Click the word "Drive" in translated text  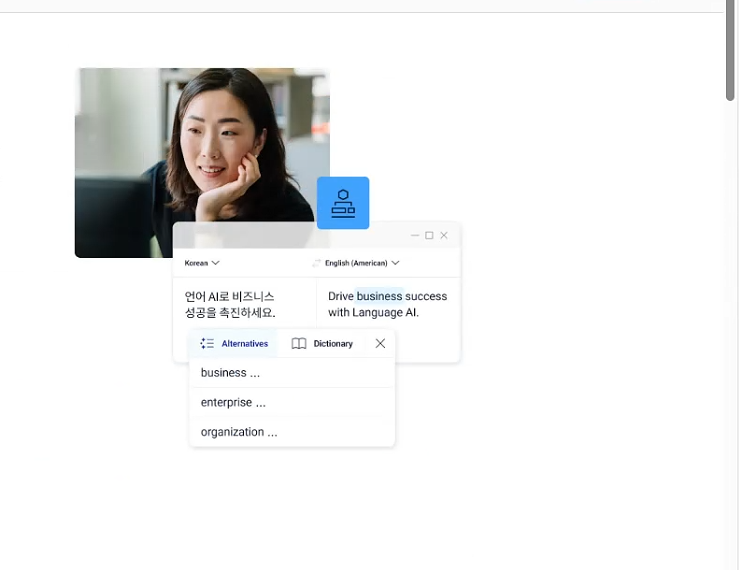point(341,296)
